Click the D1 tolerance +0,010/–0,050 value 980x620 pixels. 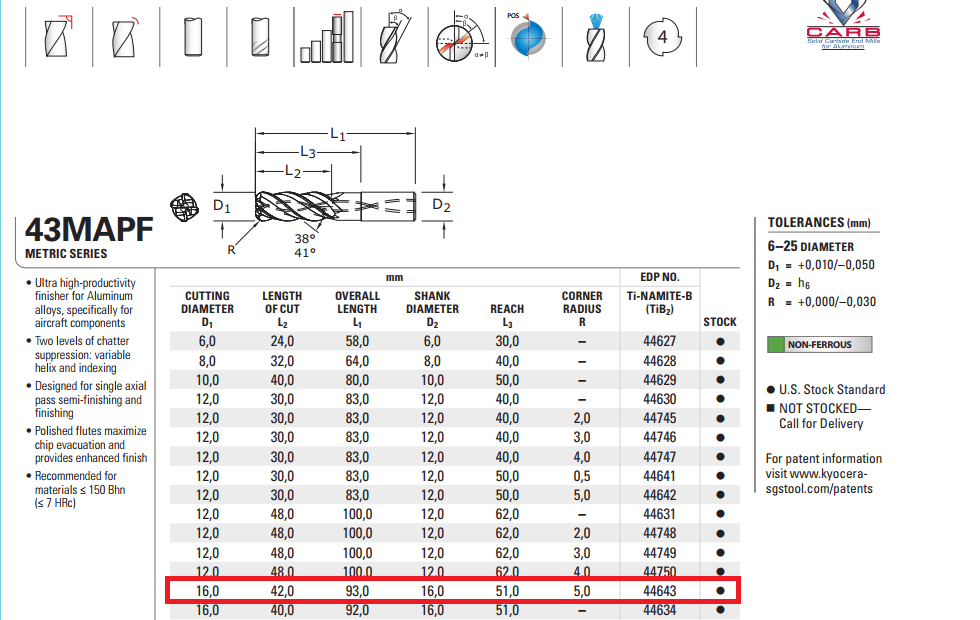pyautogui.click(x=836, y=264)
